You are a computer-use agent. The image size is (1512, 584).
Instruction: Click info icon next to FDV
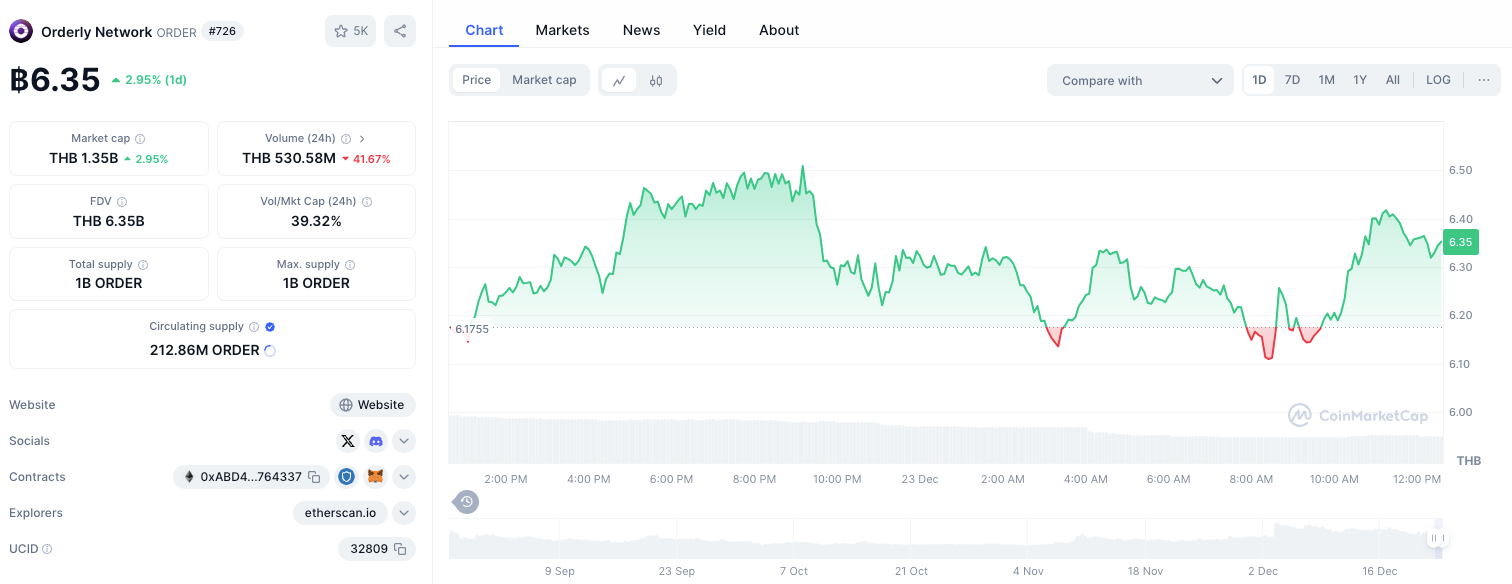point(122,202)
